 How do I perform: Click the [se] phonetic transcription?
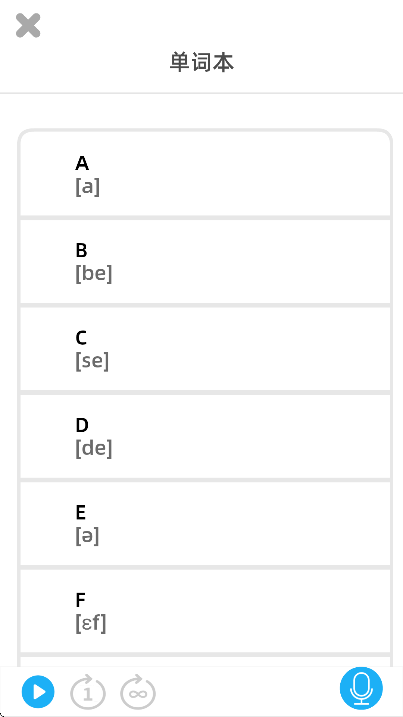(x=92, y=361)
